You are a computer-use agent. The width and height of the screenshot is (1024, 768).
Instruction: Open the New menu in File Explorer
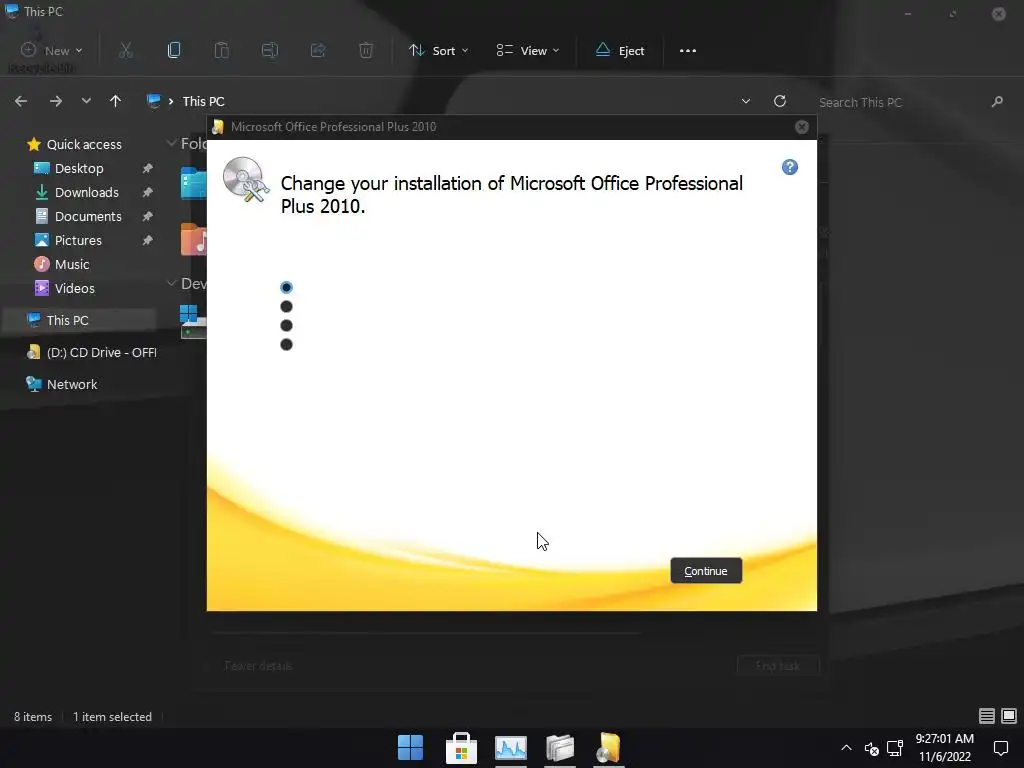[x=52, y=50]
